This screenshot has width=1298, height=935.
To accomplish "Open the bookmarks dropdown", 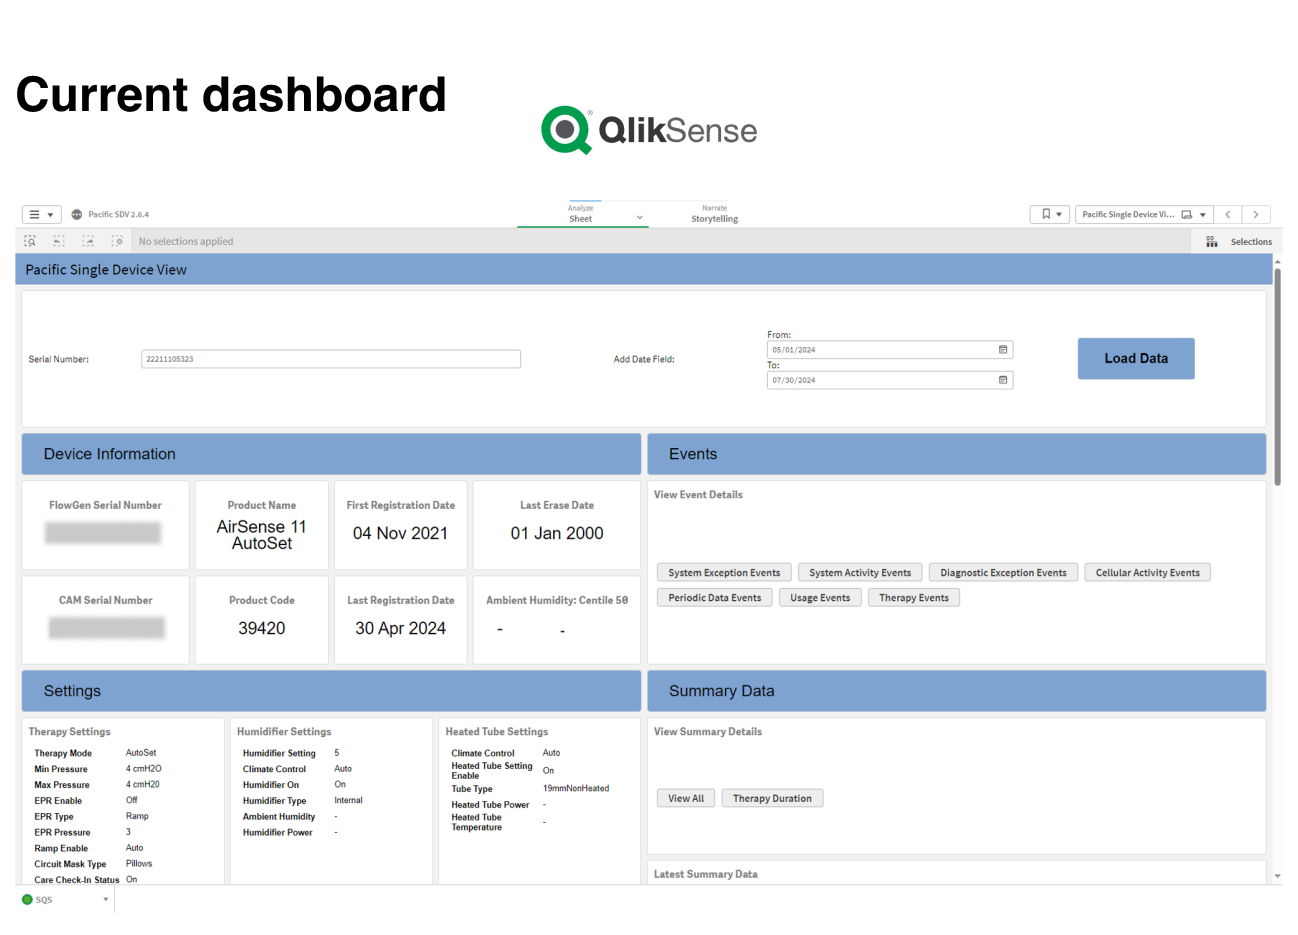I will click(x=1050, y=214).
